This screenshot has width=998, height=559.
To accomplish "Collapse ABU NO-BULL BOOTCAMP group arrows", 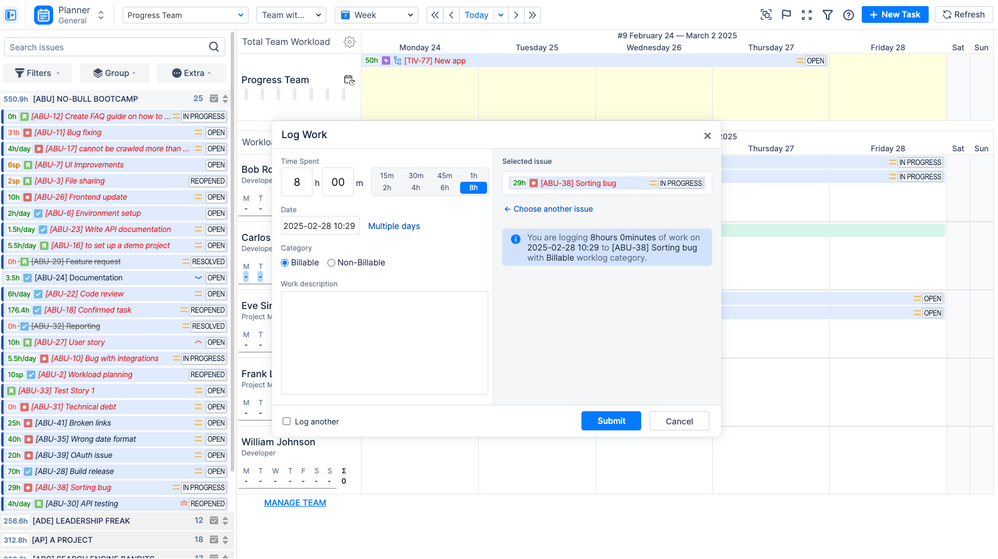I will [225, 99].
